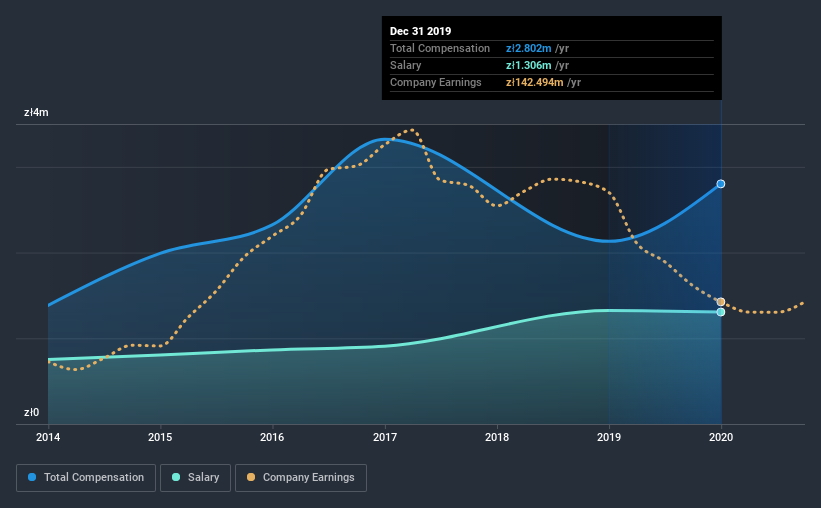Select the 2014 x-axis label
Image resolution: width=821 pixels, height=508 pixels.
pyautogui.click(x=48, y=437)
